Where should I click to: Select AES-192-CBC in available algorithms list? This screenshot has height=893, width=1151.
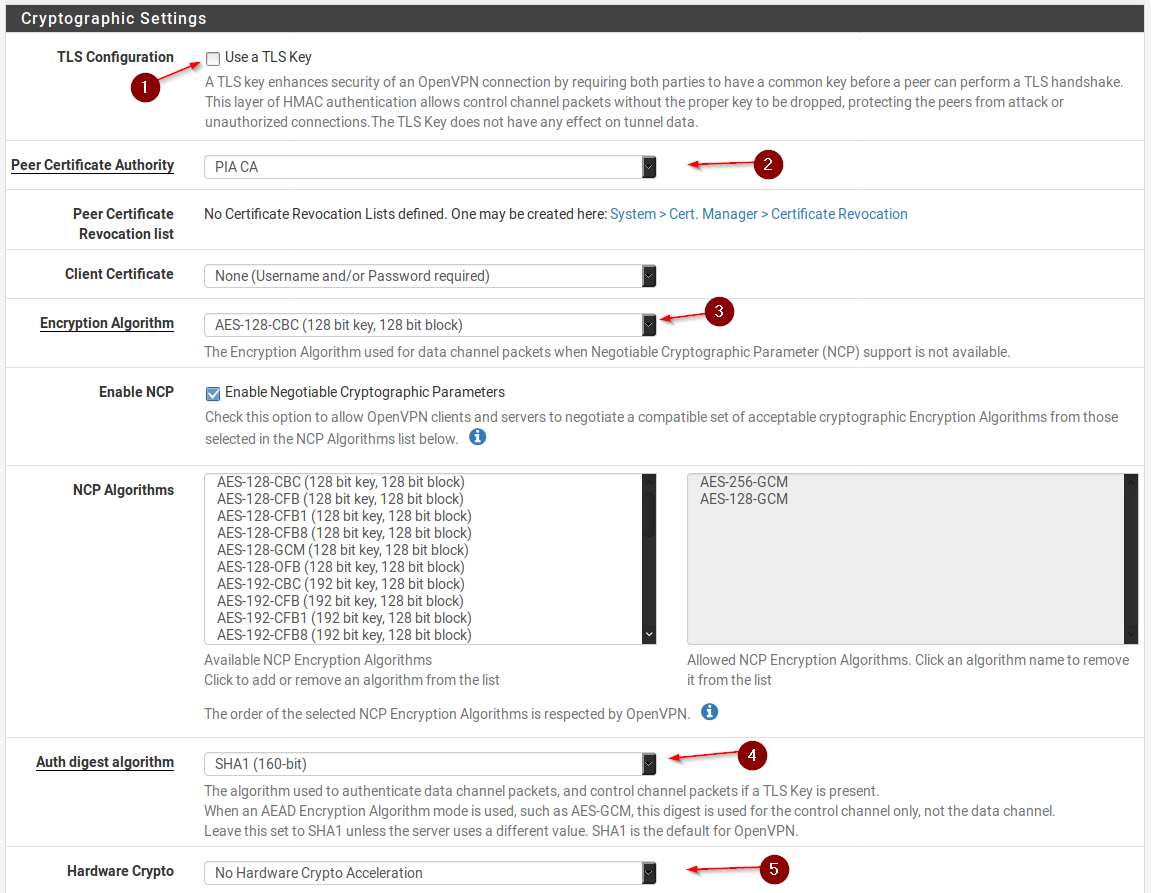point(340,584)
